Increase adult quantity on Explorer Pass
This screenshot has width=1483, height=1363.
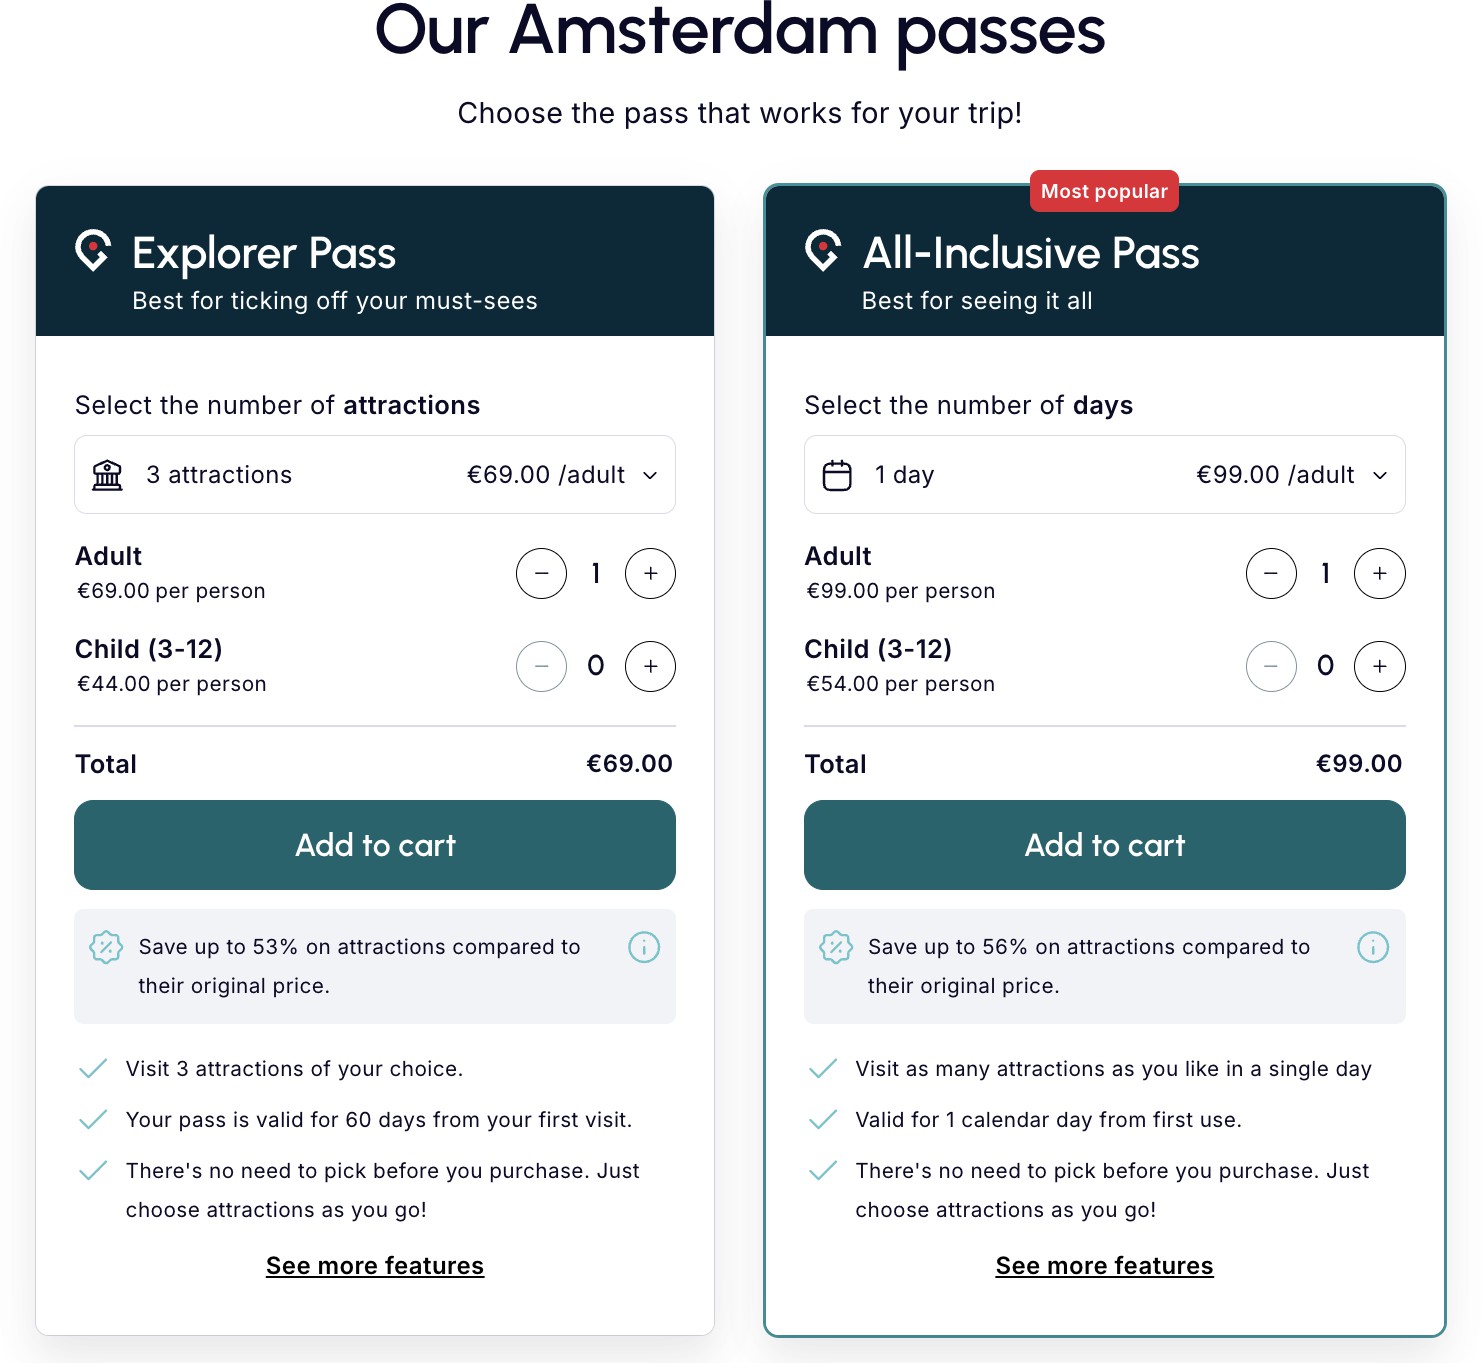pos(649,573)
